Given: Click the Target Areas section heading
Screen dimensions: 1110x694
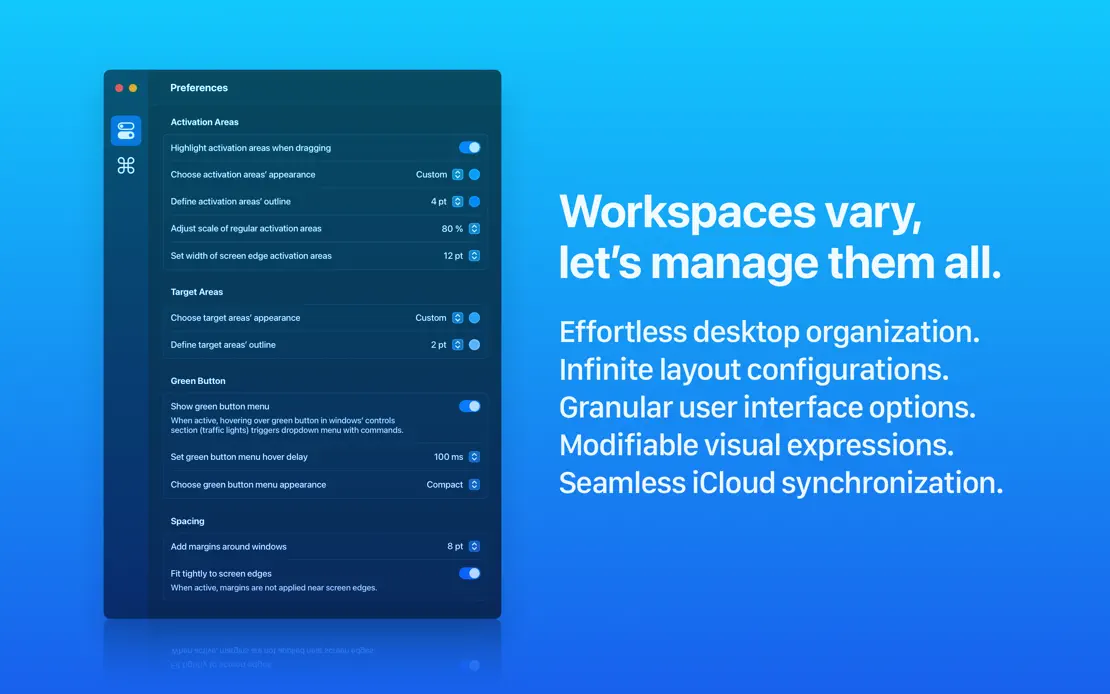Looking at the screenshot, I should 197,292.
